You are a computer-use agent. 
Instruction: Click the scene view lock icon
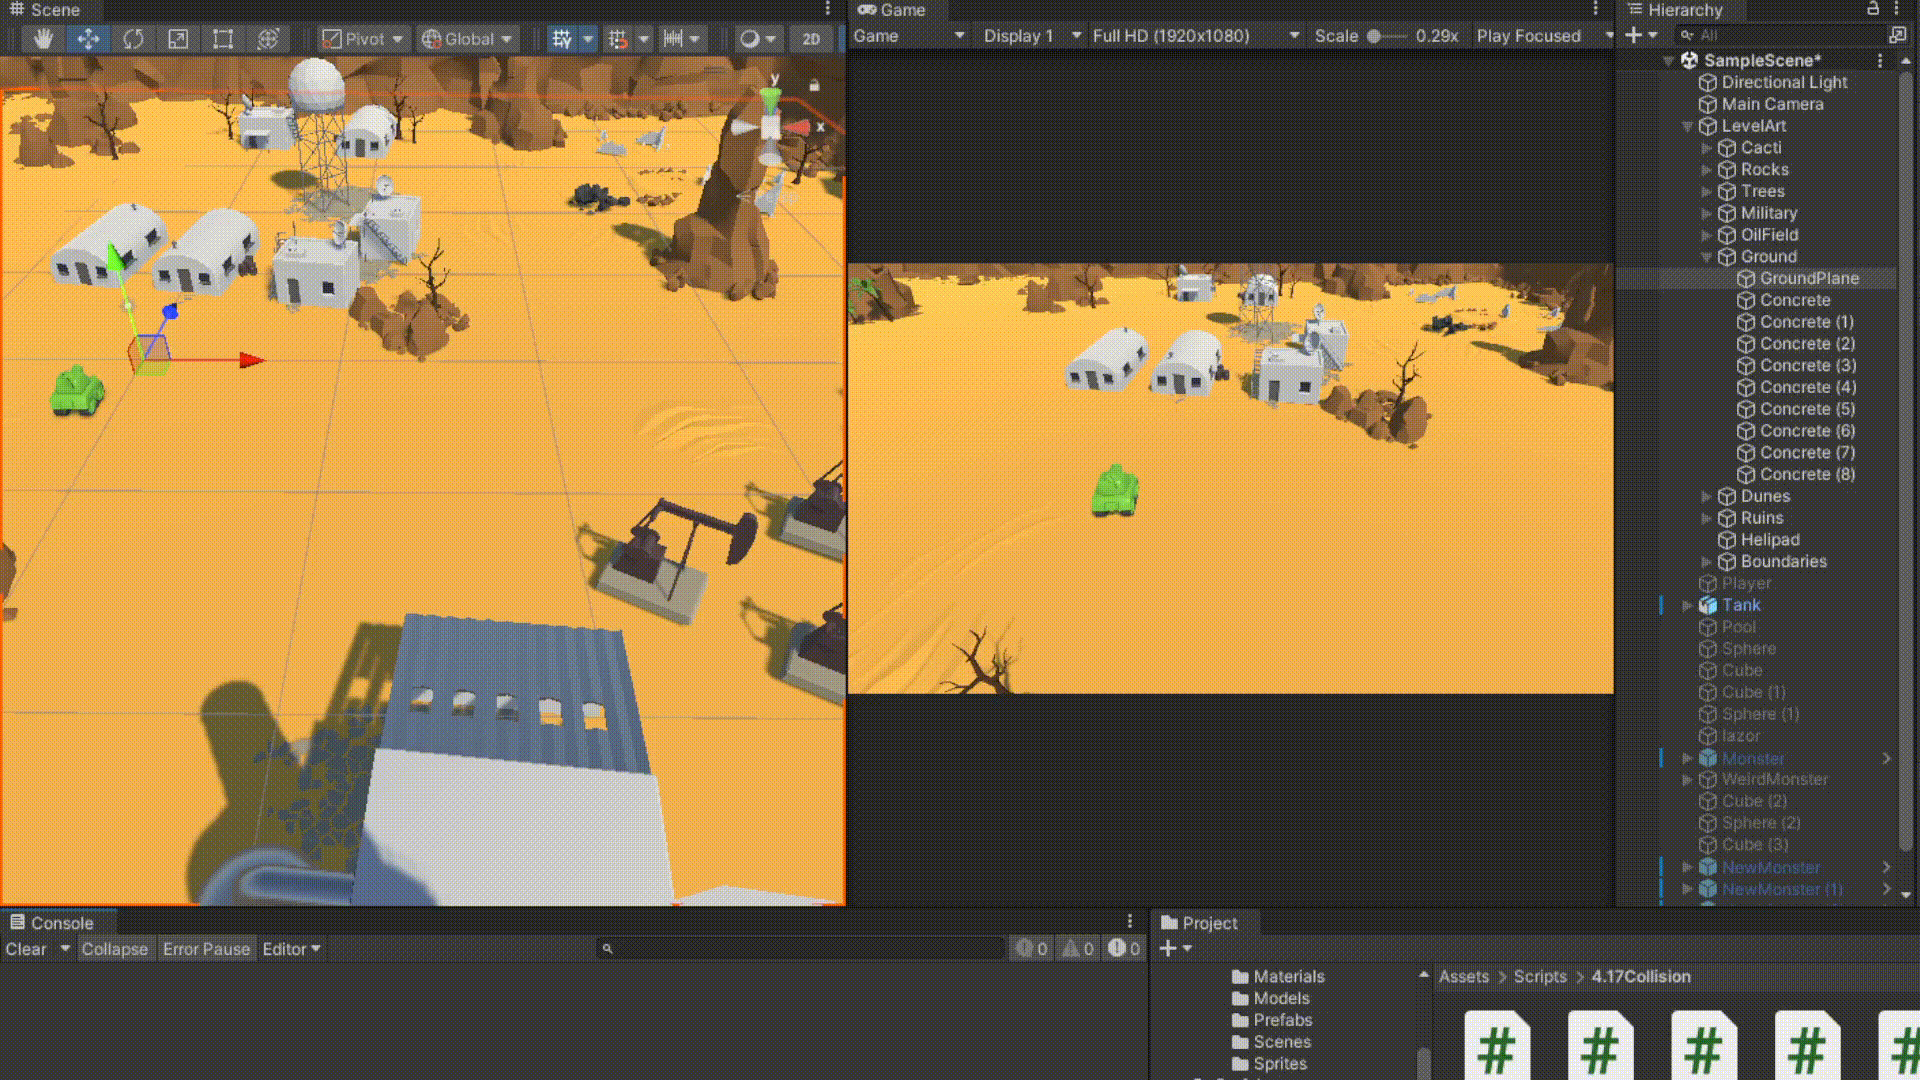click(x=814, y=86)
